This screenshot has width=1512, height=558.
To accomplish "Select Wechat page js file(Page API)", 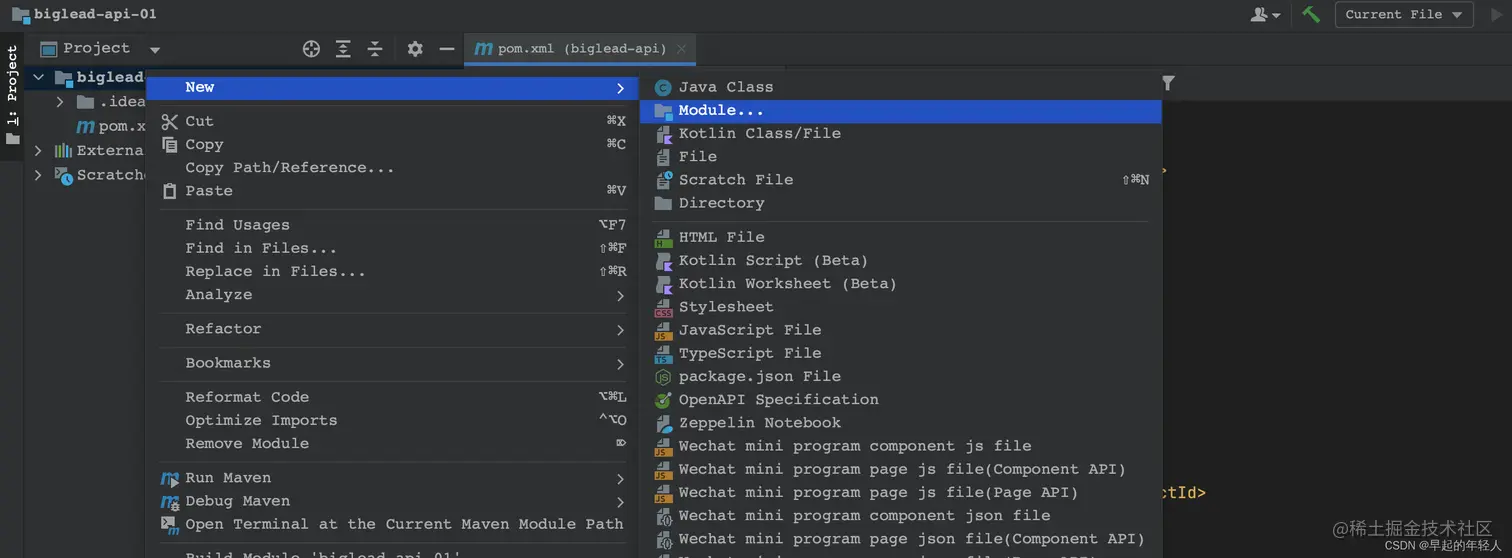I will click(901, 492).
